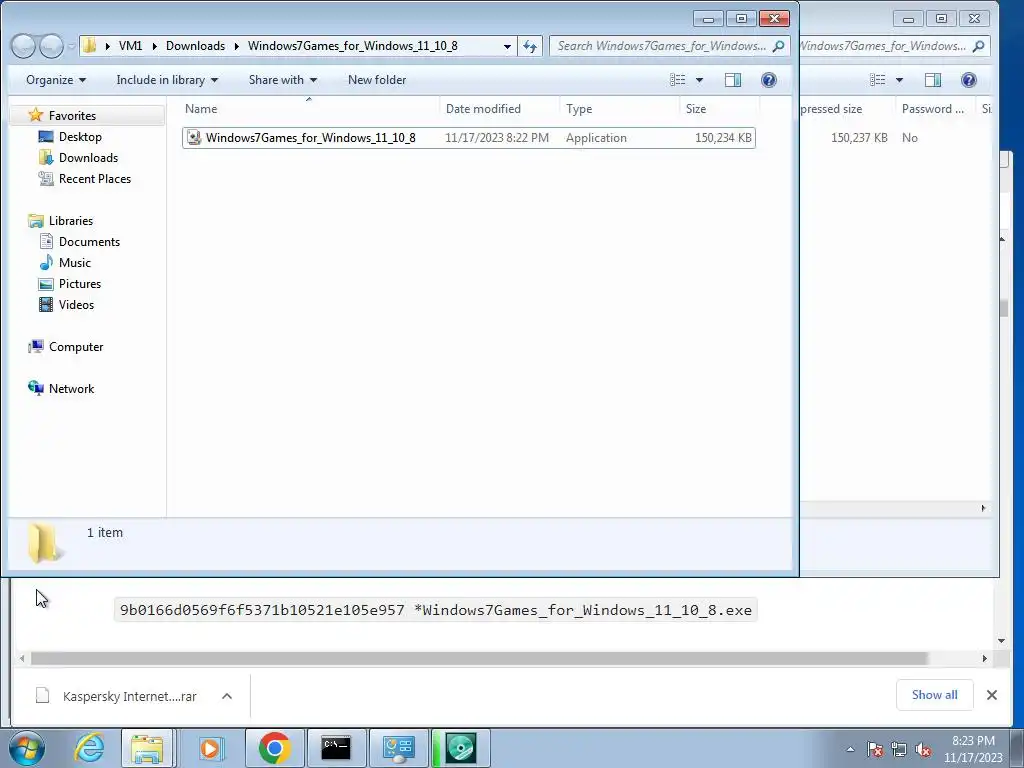Click the view icon in back archive window
Image resolution: width=1024 pixels, height=768 pixels.
coord(878,80)
